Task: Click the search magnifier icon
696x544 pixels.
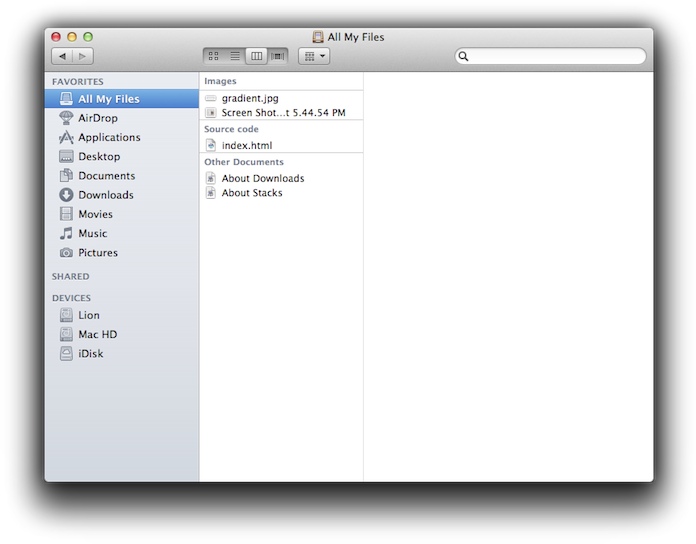Action: [x=463, y=56]
